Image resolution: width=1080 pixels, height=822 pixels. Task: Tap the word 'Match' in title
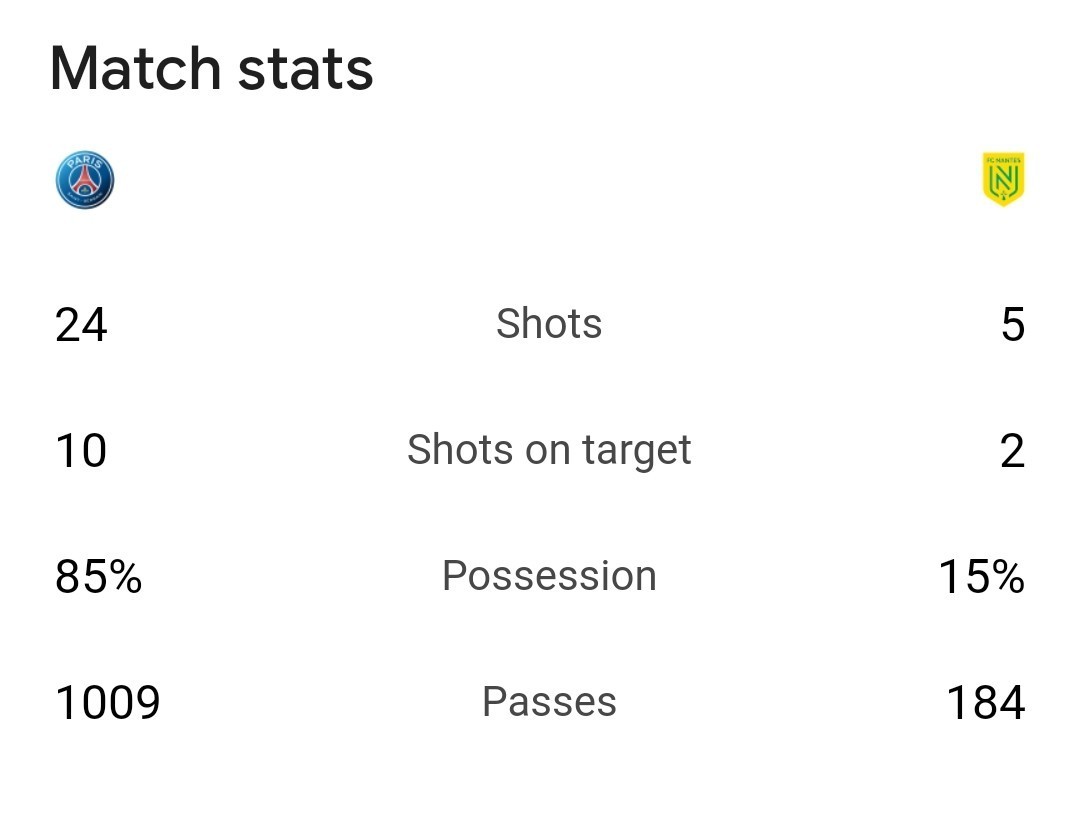[136, 68]
